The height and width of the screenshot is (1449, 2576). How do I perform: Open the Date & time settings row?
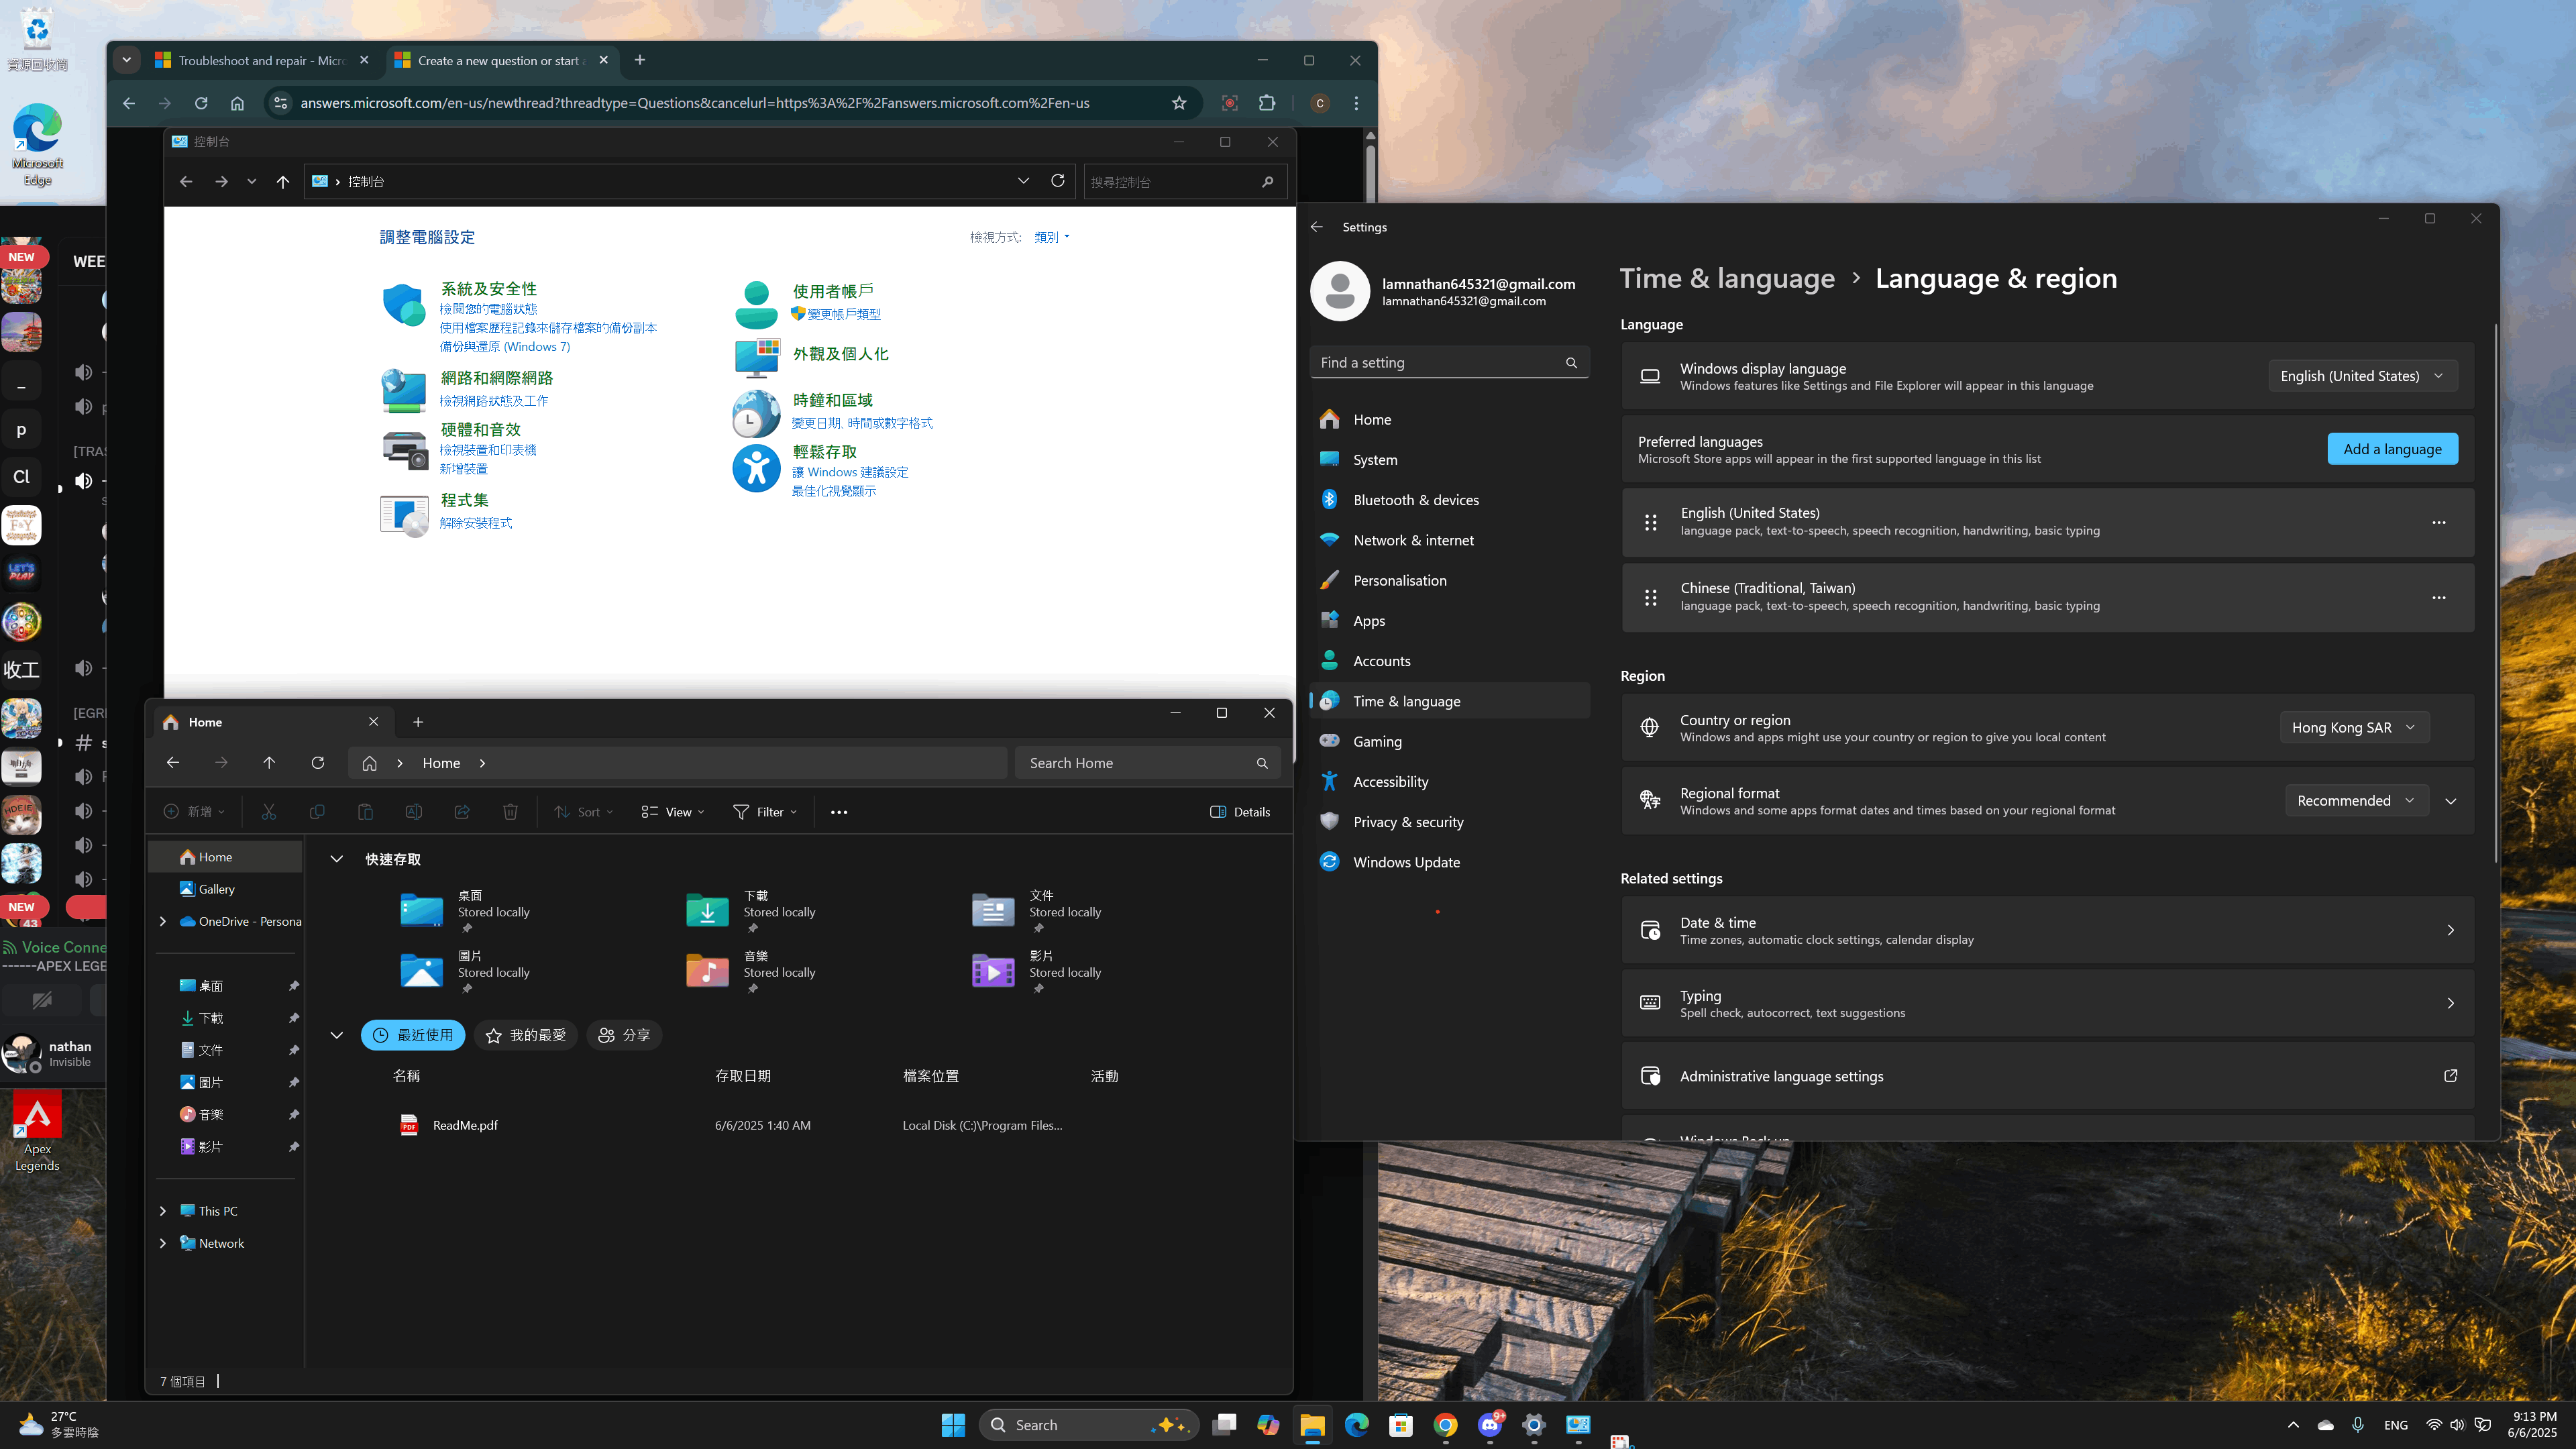tap(2047, 930)
